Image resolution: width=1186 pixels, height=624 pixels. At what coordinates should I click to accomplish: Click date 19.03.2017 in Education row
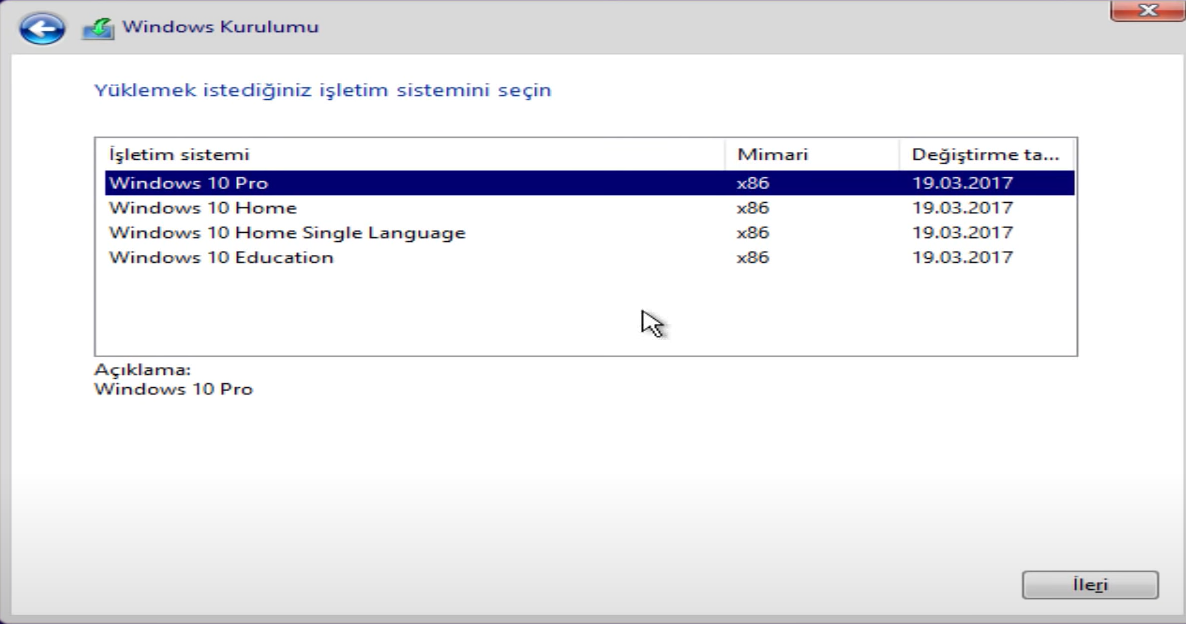point(962,258)
